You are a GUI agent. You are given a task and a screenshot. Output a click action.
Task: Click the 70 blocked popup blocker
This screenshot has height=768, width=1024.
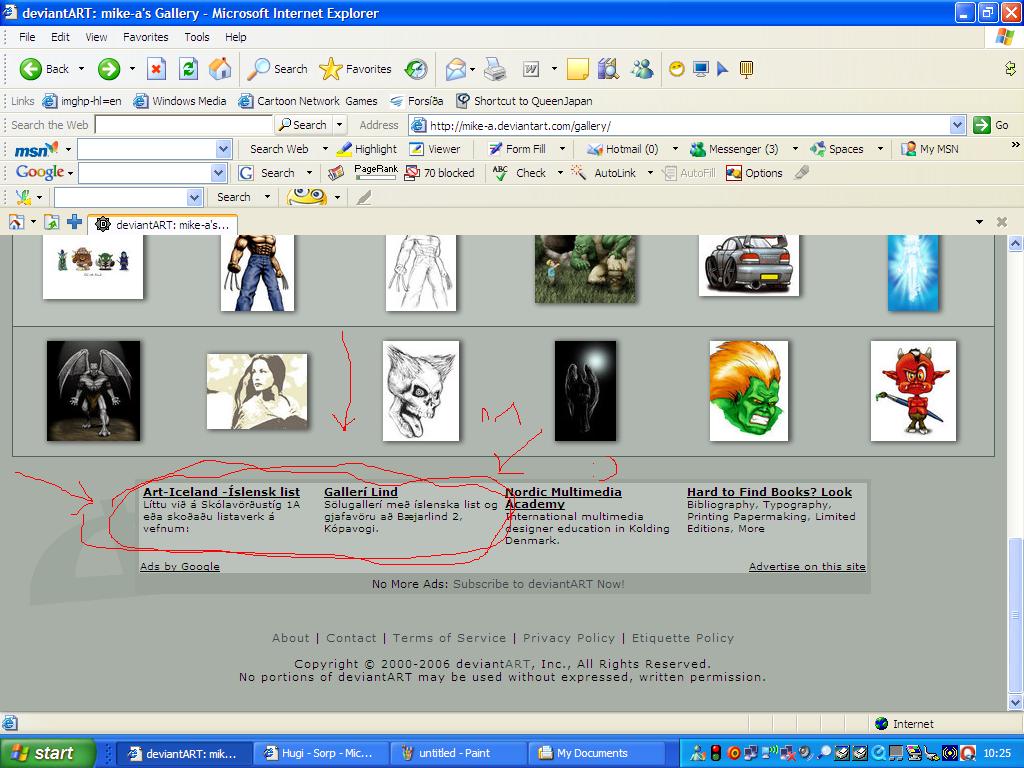440,173
